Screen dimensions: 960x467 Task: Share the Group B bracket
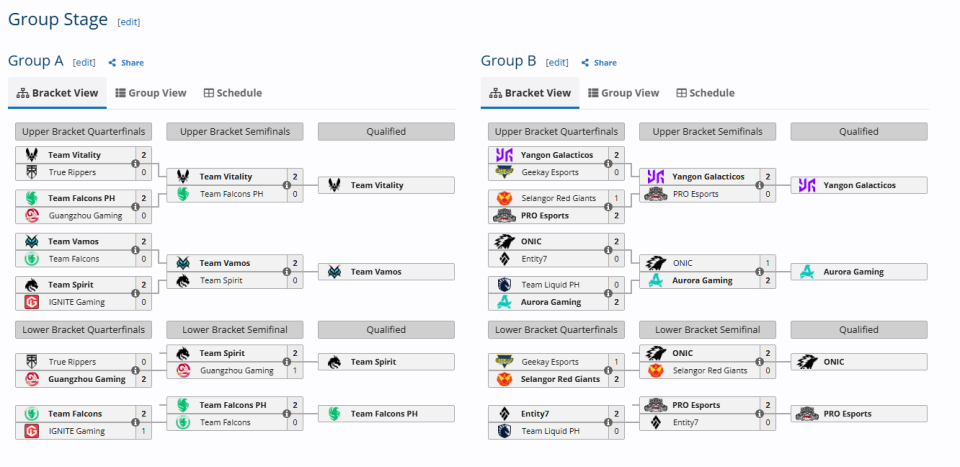599,62
